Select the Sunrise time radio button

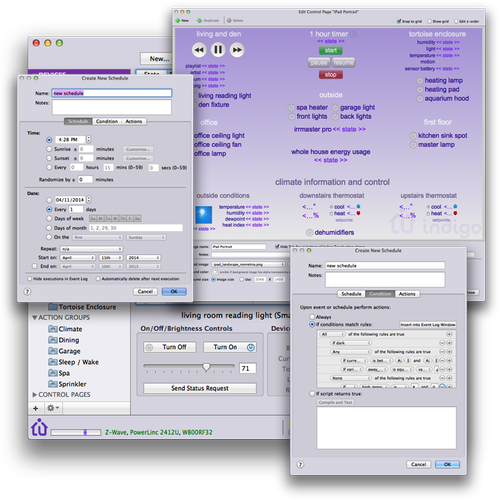(x=49, y=149)
